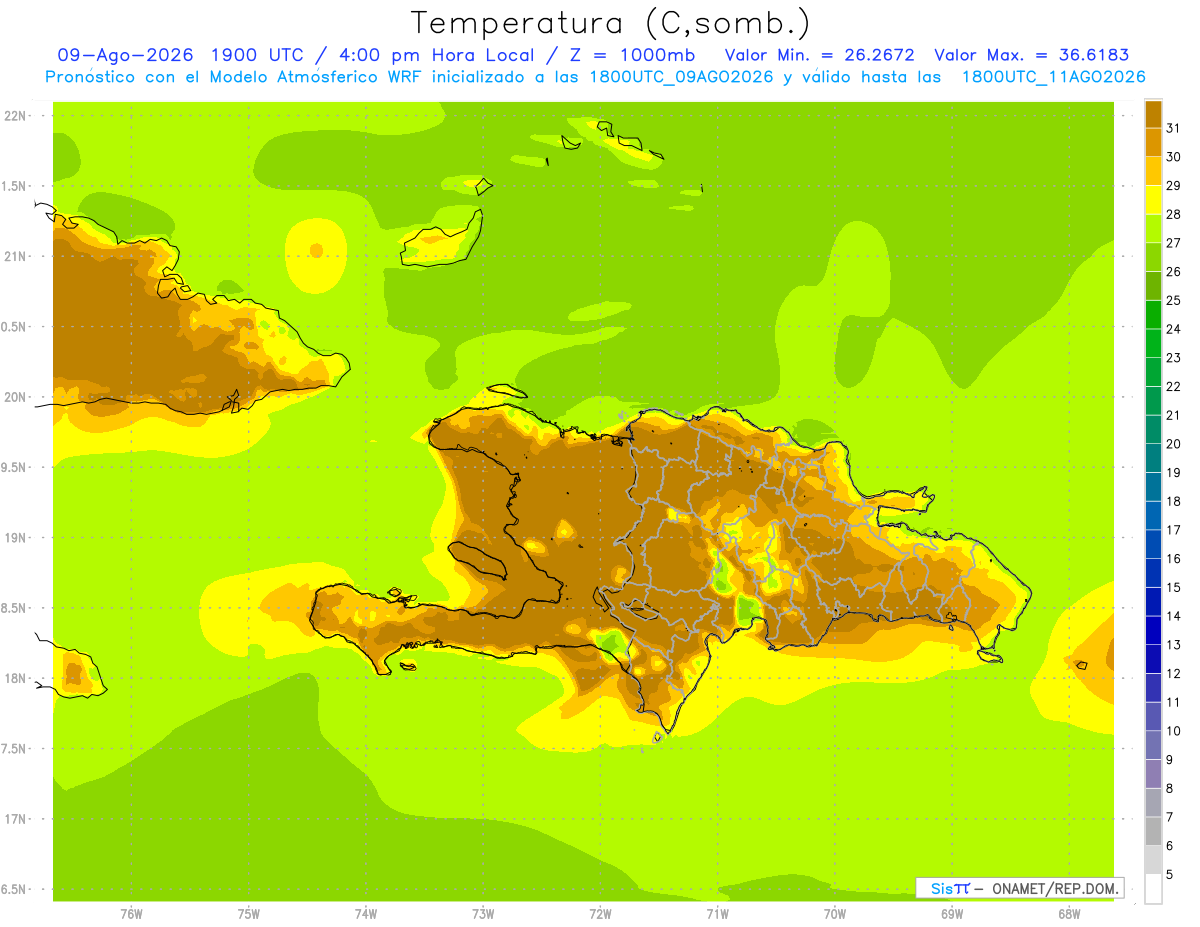Click the purple swatch between 9 and 10

pos(1153,745)
